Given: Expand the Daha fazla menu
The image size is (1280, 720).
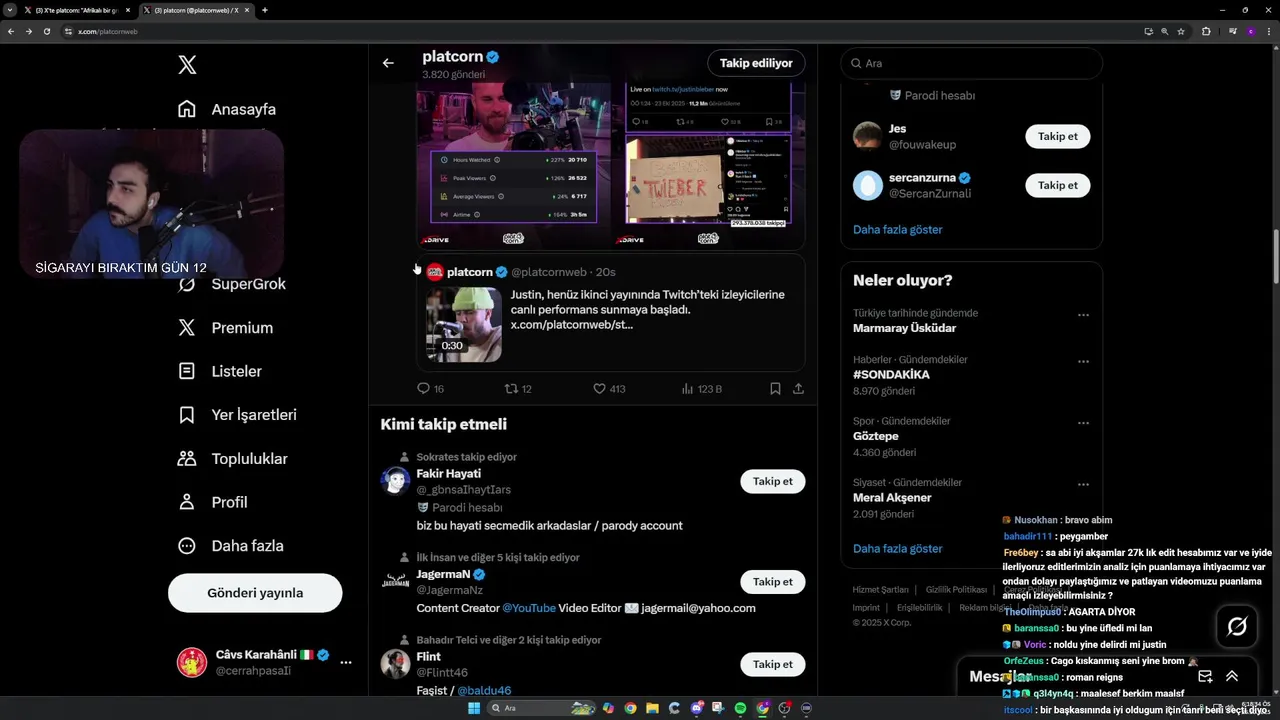Looking at the screenshot, I should (x=230, y=546).
